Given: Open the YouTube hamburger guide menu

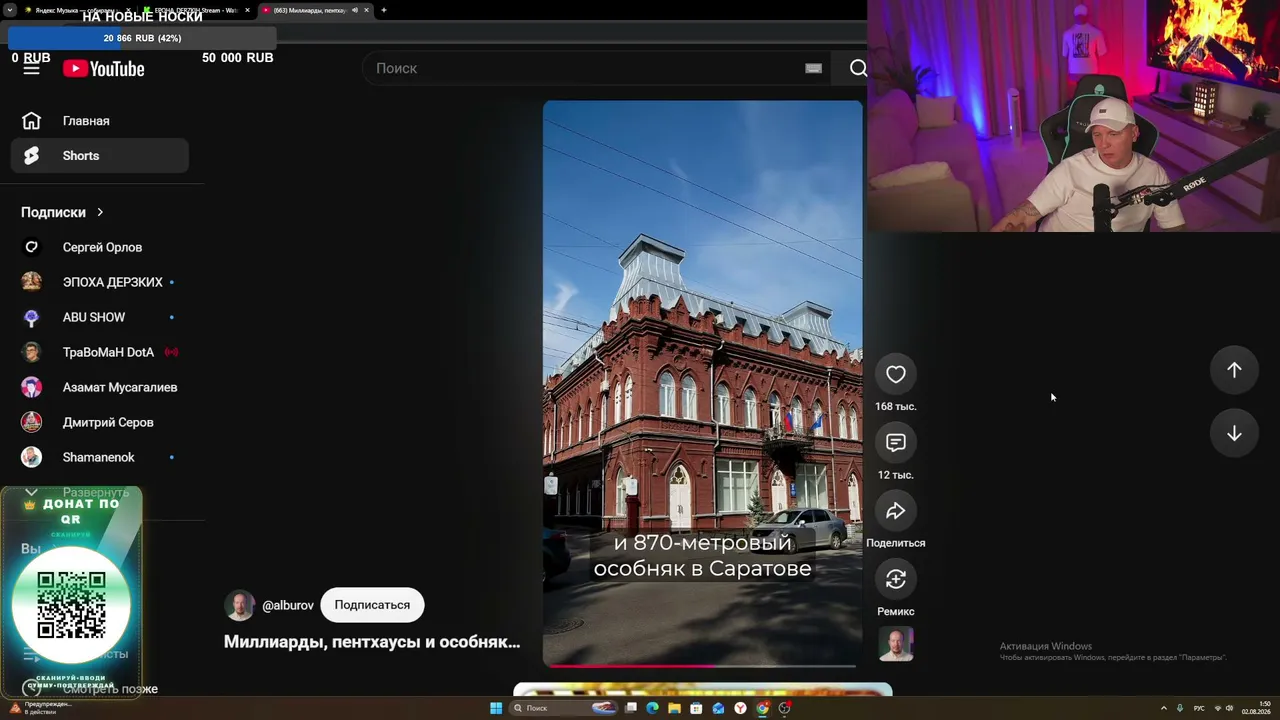Looking at the screenshot, I should (32, 68).
